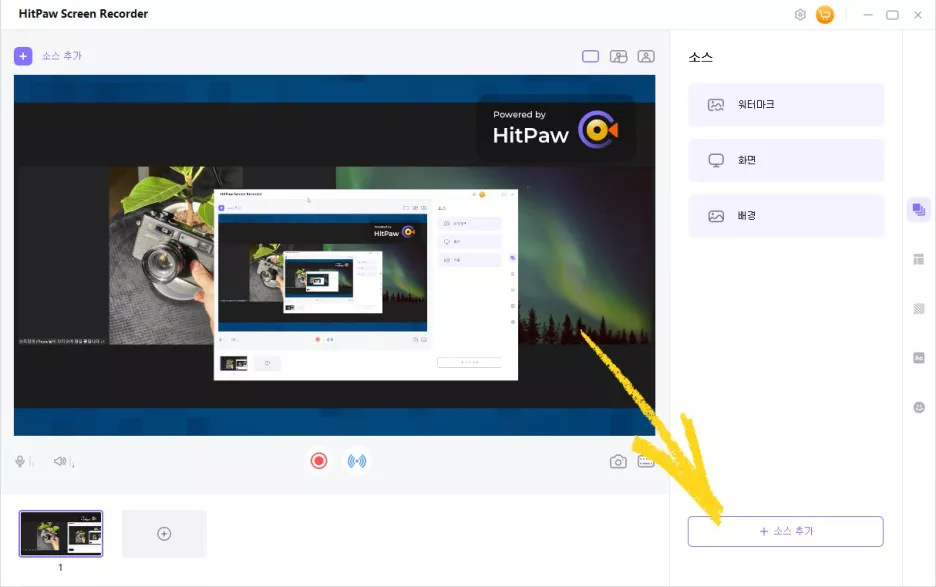The image size is (936, 587).
Task: Select the 화면 source item
Action: 786,160
